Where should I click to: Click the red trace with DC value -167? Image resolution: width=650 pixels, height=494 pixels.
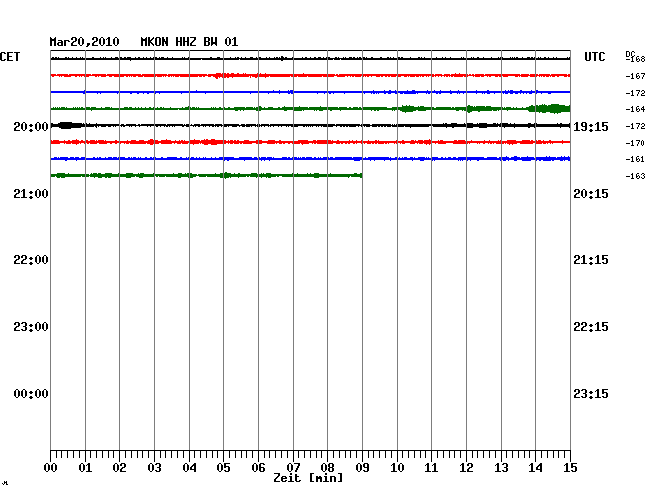[310, 75]
